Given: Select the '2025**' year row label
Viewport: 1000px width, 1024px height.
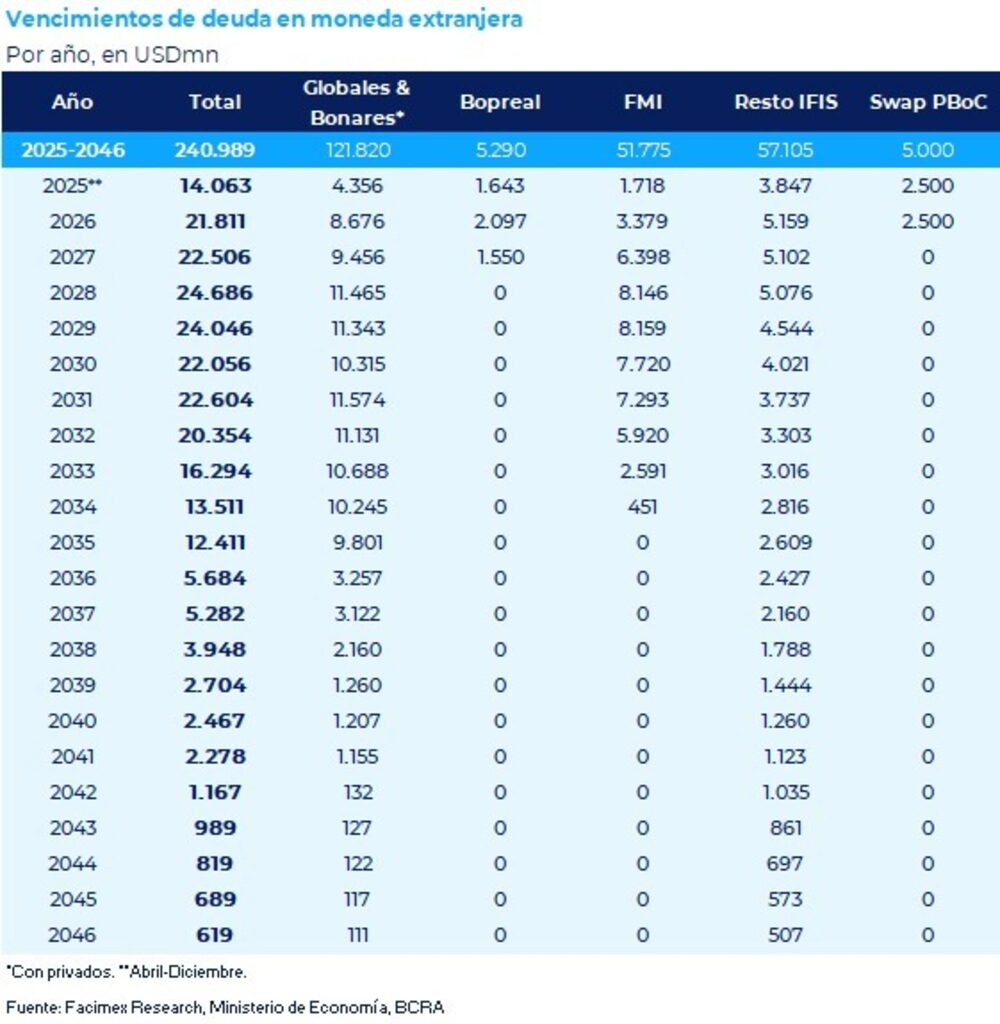Looking at the screenshot, I should pos(72,186).
